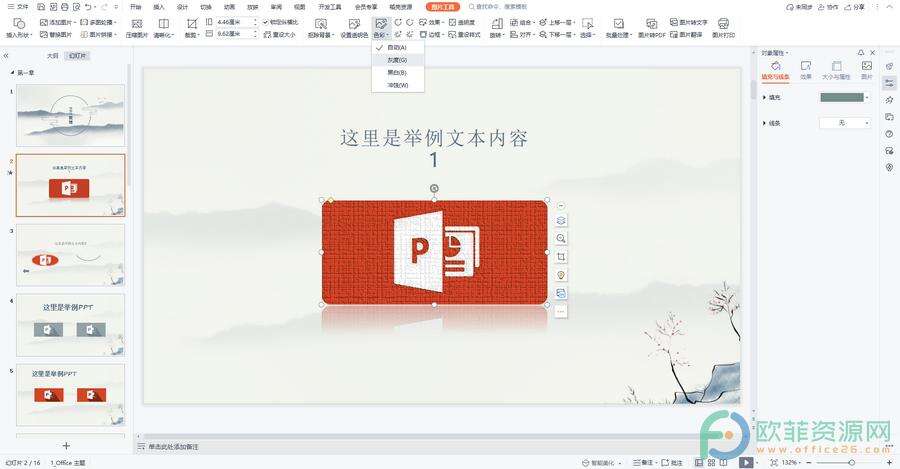Select Grayscale (灰度) color option
Image resolution: width=900 pixels, height=469 pixels.
(398, 60)
